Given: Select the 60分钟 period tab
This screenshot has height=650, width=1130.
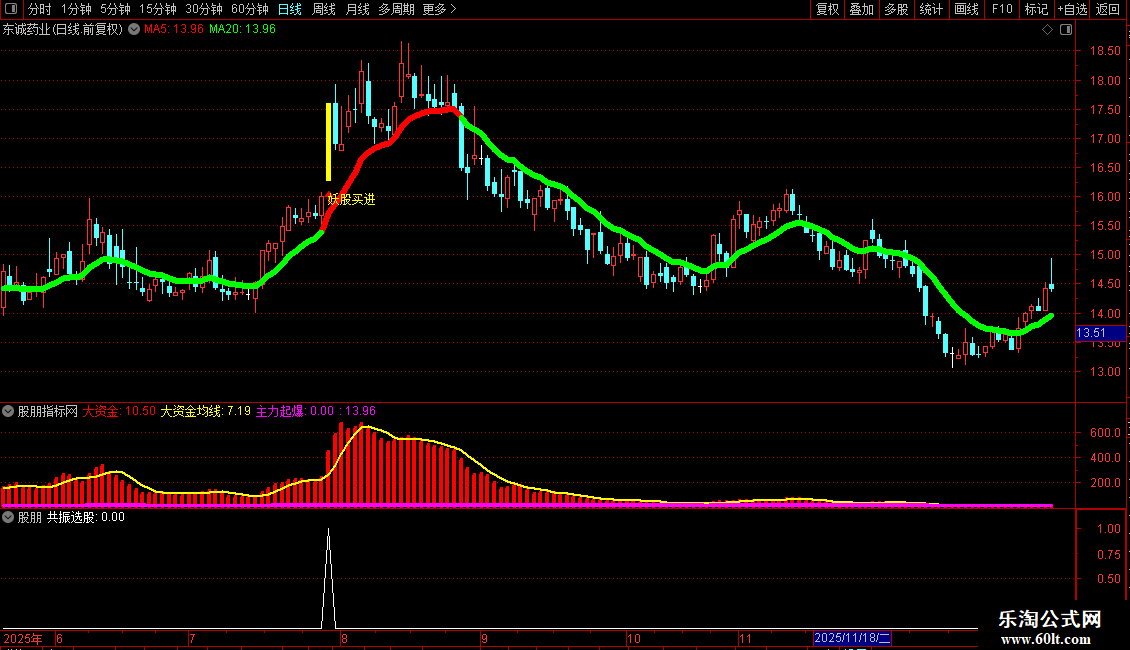Looking at the screenshot, I should 249,9.
